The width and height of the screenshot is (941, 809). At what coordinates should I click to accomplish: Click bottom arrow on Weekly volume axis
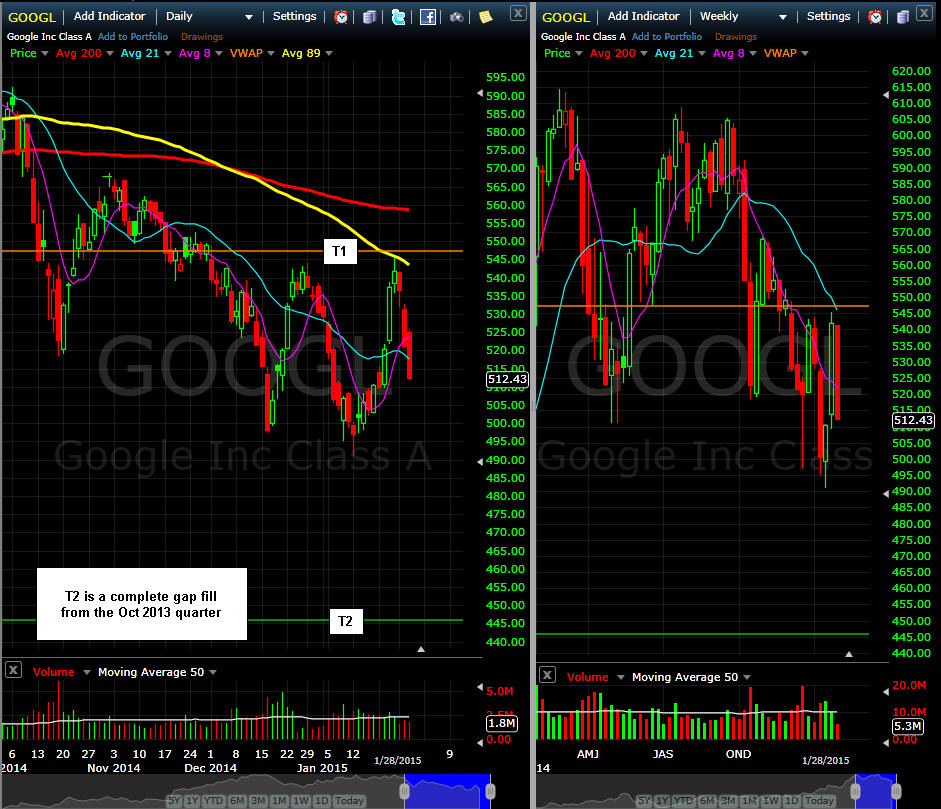pyautogui.click(x=886, y=743)
